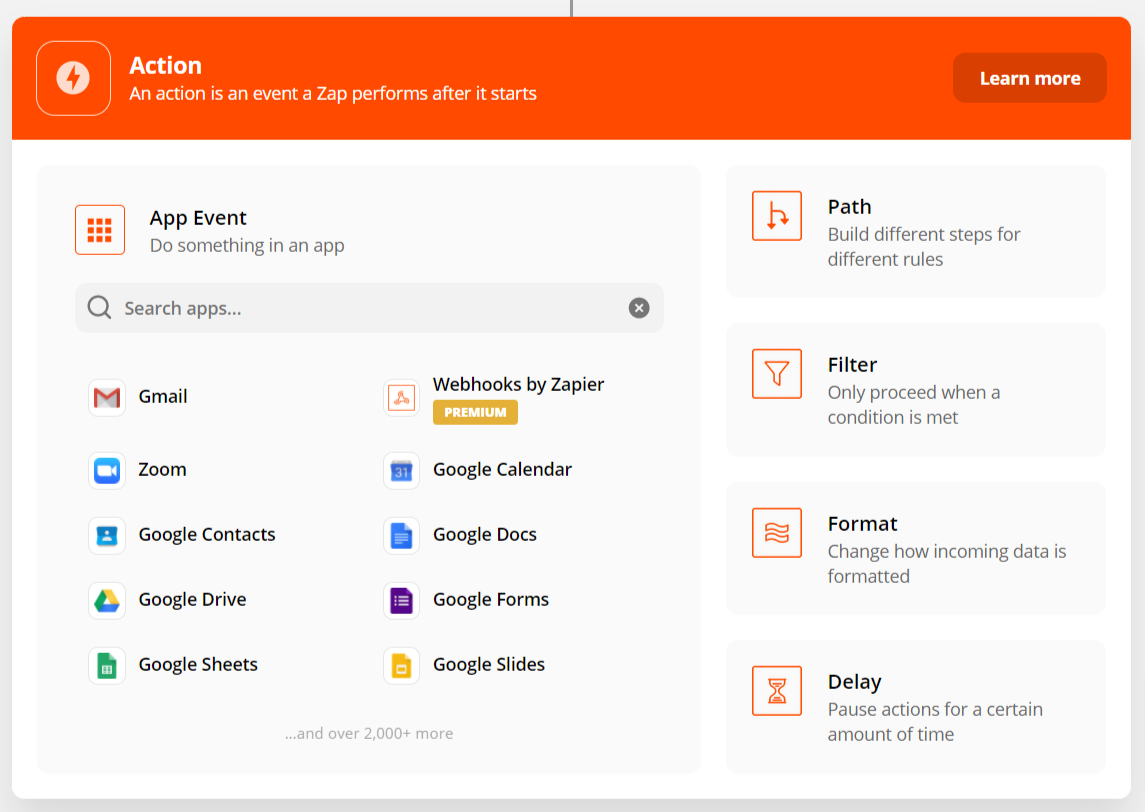
Task: Click the Filter heading
Action: point(852,364)
